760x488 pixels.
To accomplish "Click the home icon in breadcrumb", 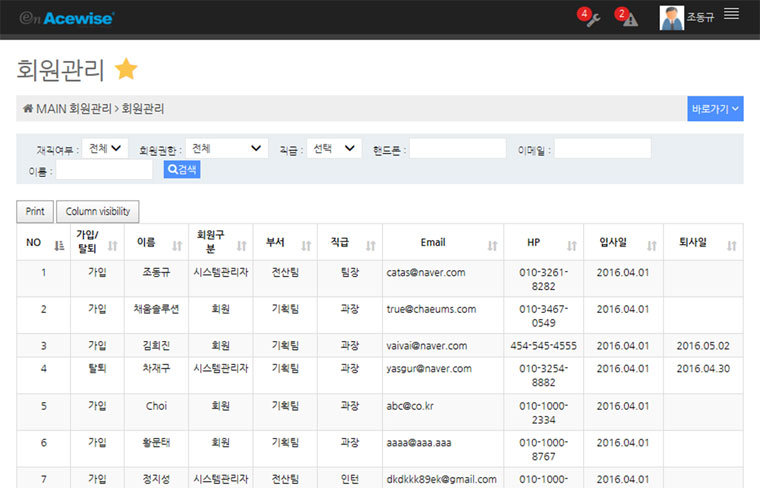I will (28, 108).
